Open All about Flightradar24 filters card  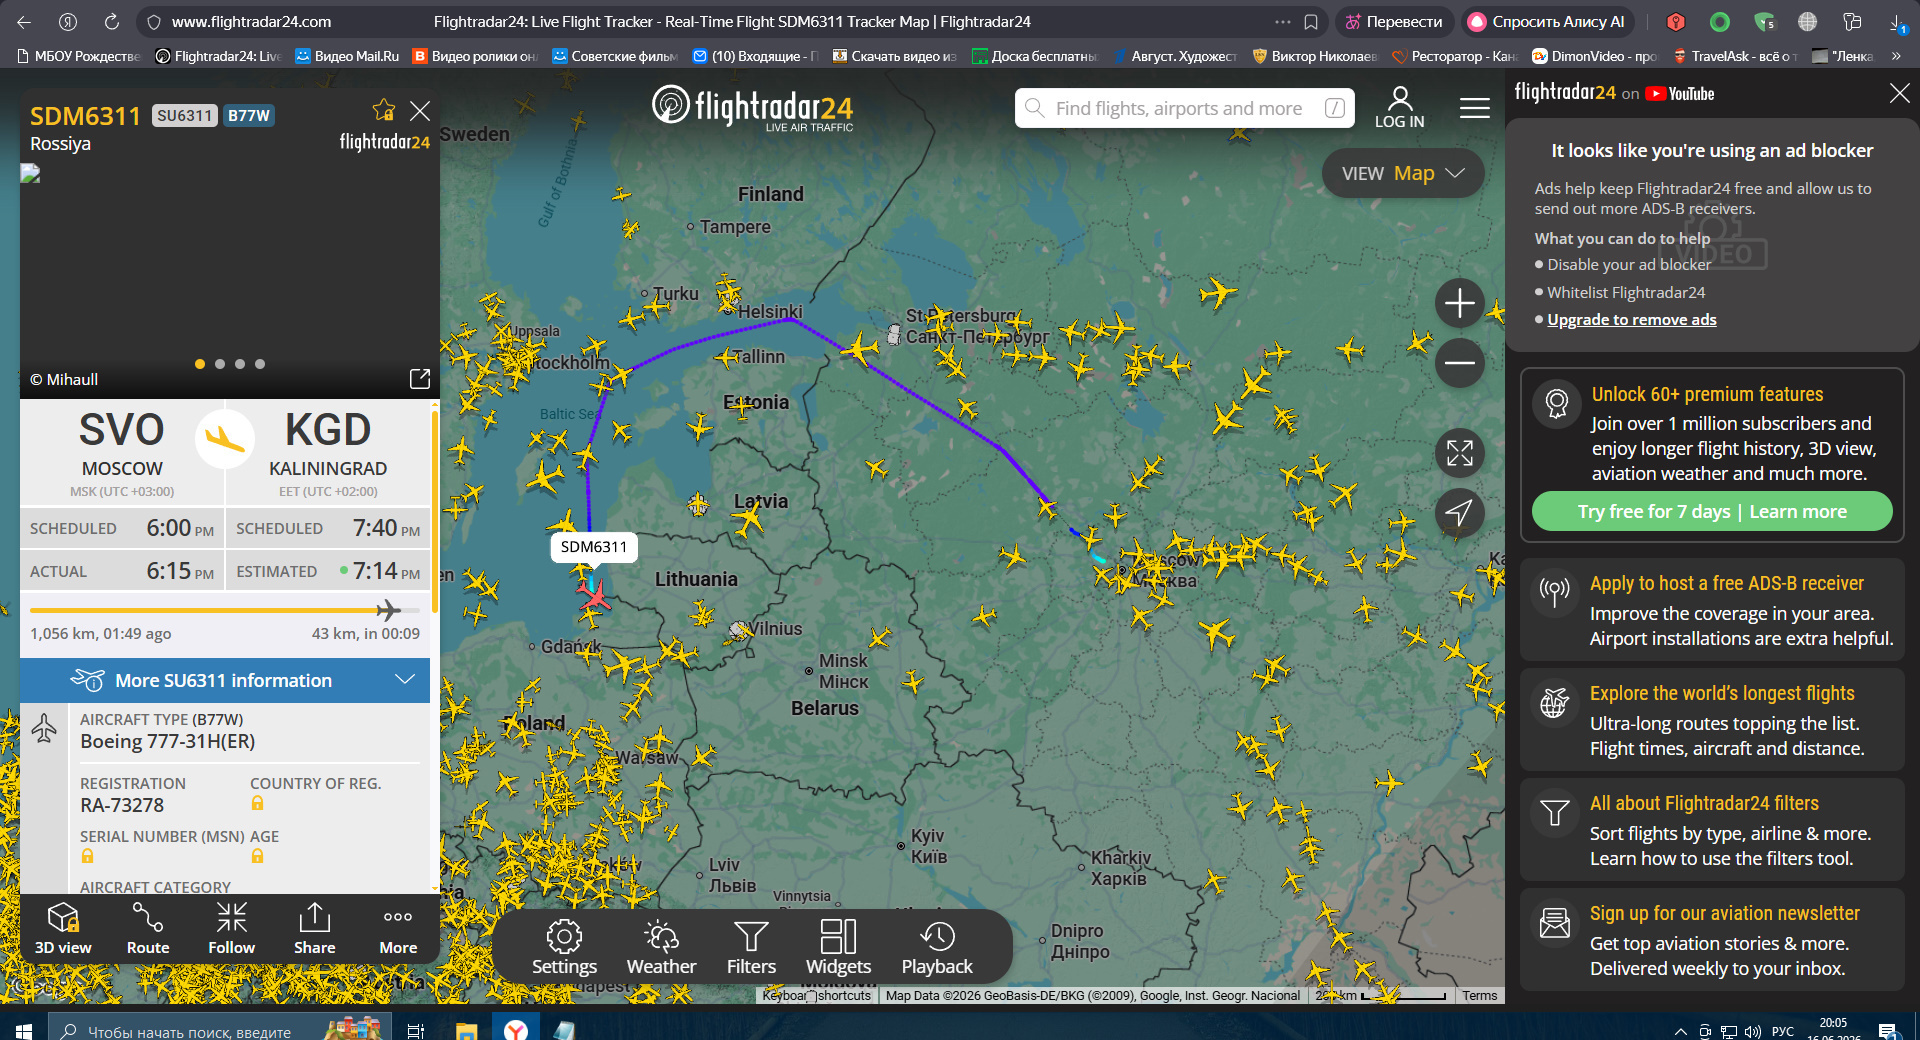[x=1712, y=830]
